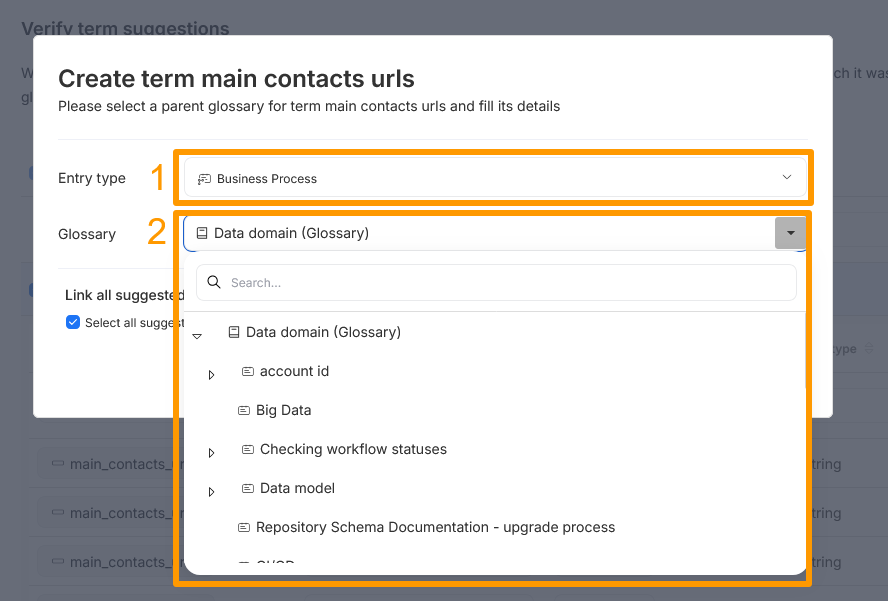Expand the account id tree node
Image resolution: width=888 pixels, height=601 pixels.
[x=212, y=375]
